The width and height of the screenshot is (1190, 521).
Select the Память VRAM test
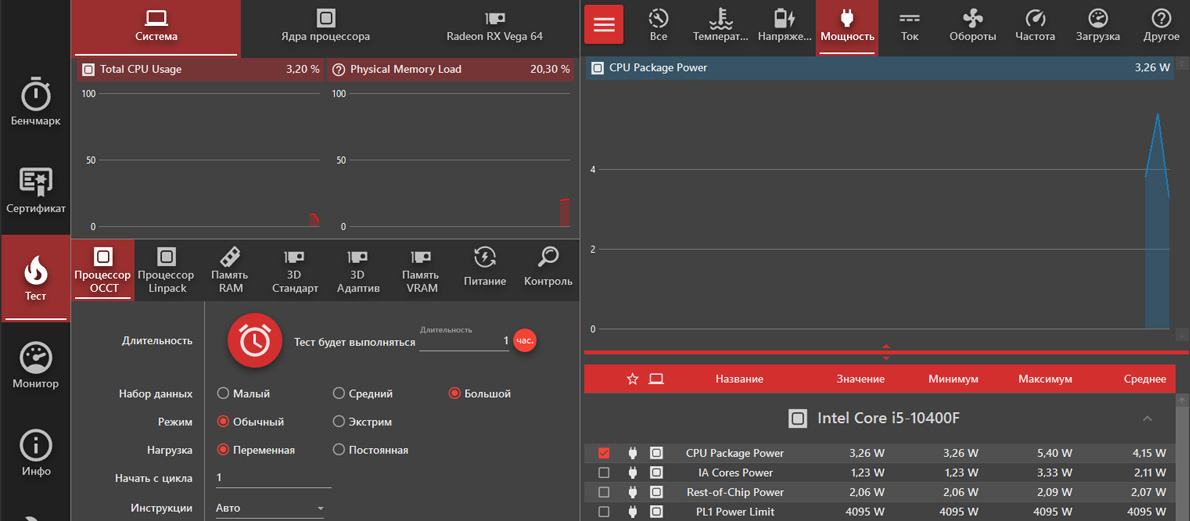click(x=420, y=270)
